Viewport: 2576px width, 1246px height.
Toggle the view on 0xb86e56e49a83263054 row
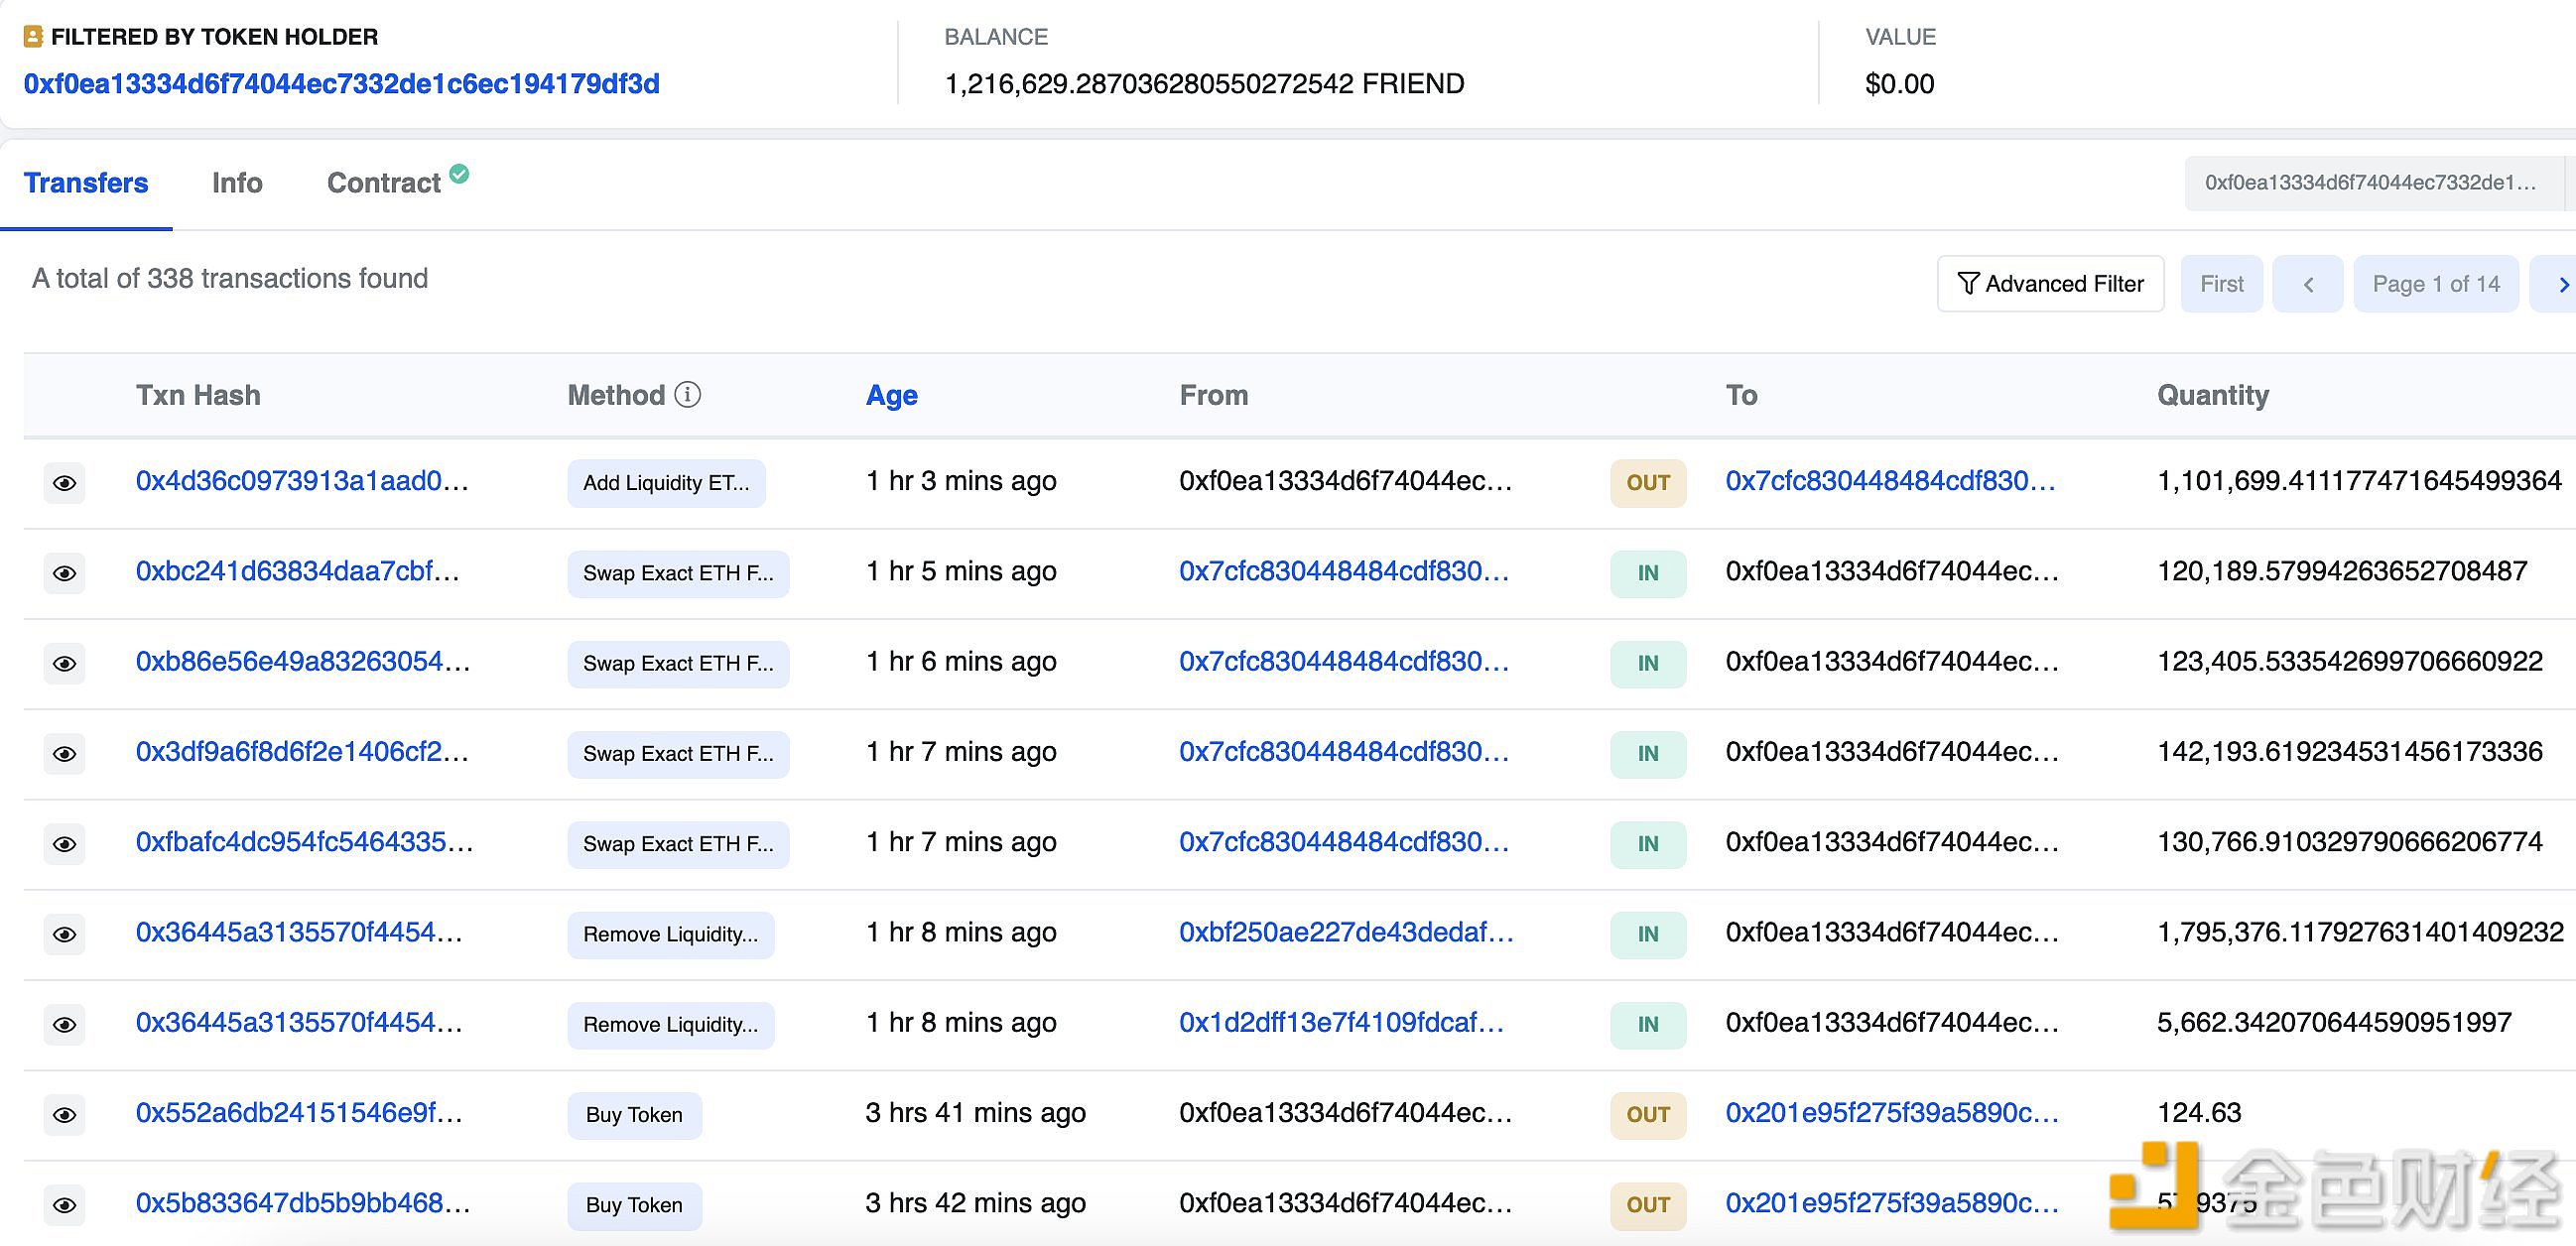pos(64,663)
